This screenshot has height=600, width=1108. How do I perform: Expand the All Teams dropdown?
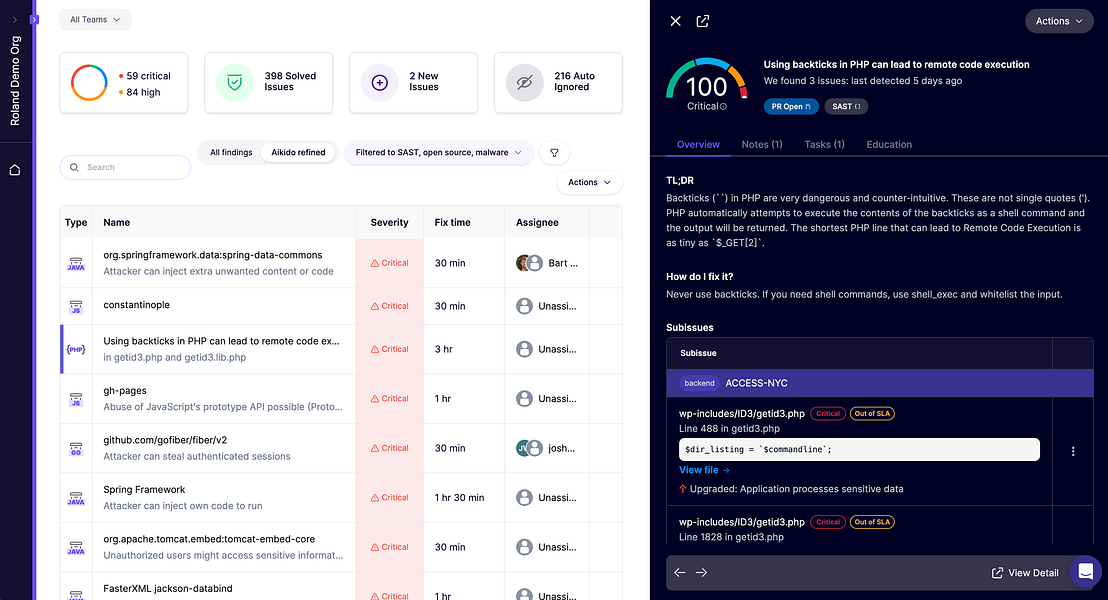[95, 20]
